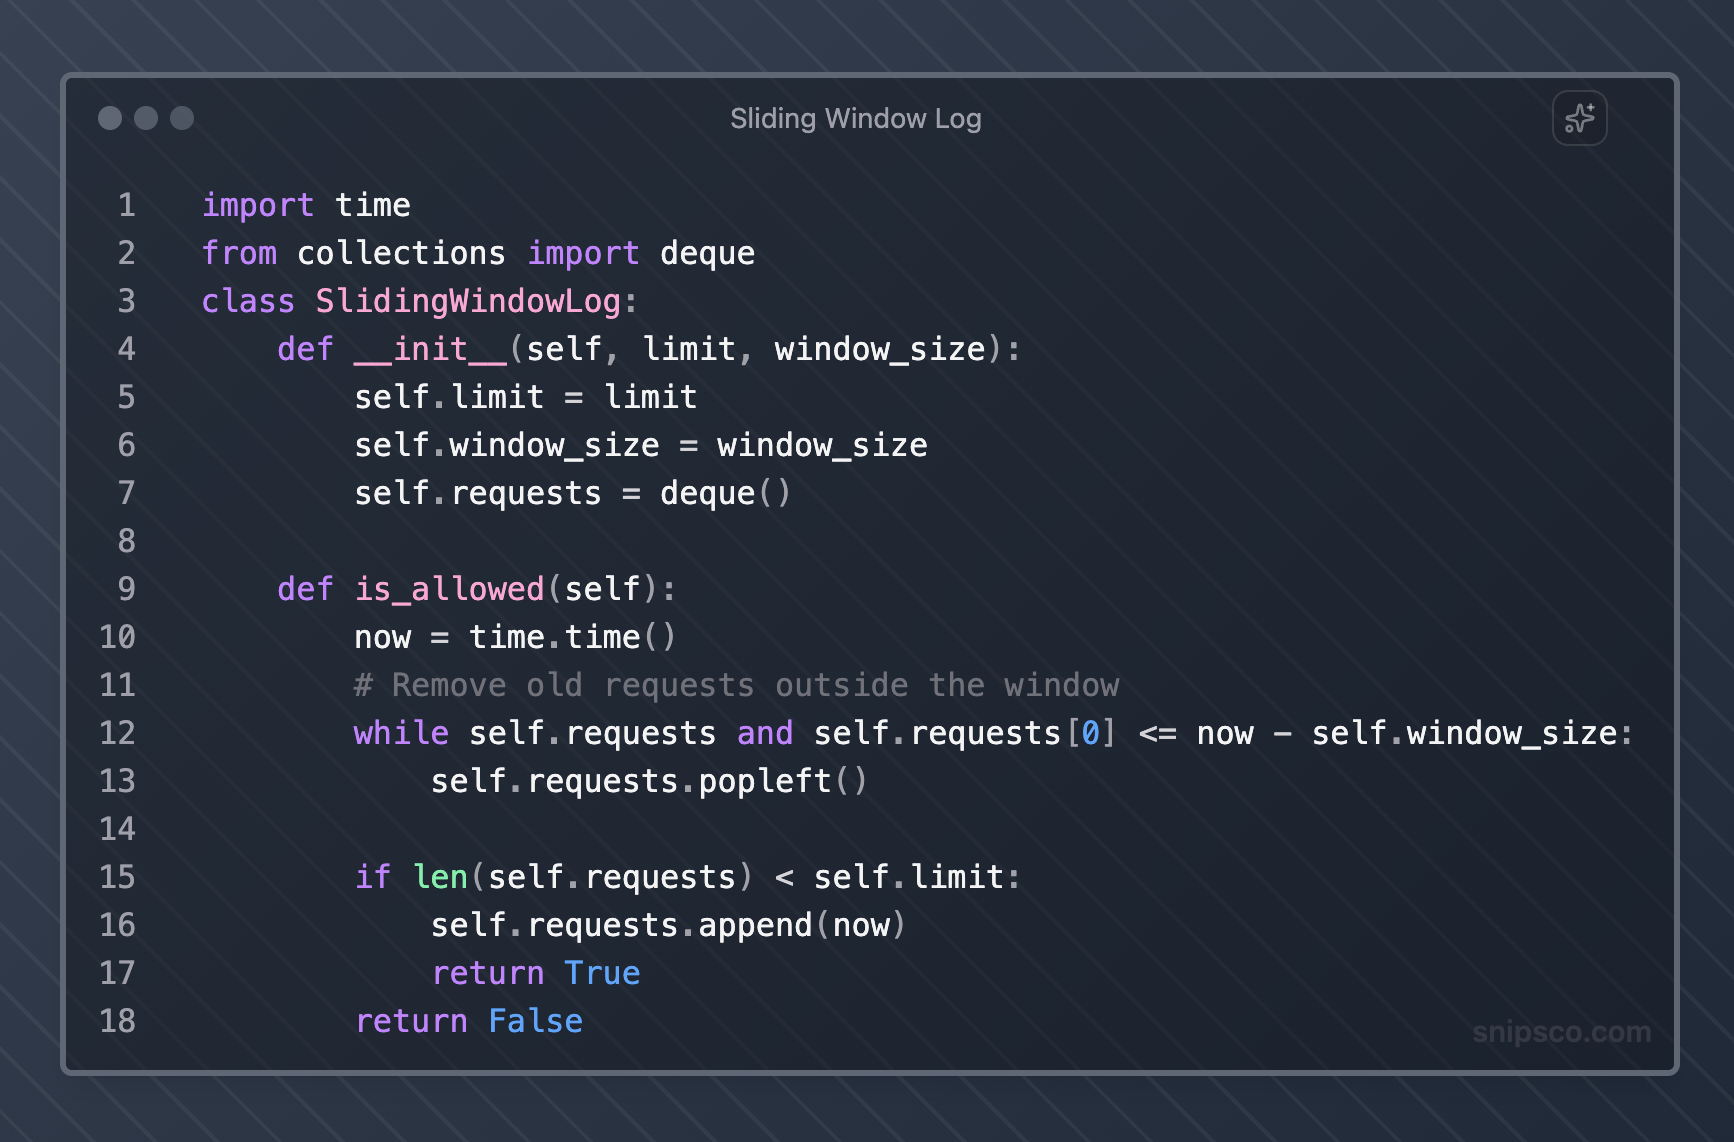Click the "while" keyword on line 12
Image resolution: width=1734 pixels, height=1142 pixels.
coord(401,733)
